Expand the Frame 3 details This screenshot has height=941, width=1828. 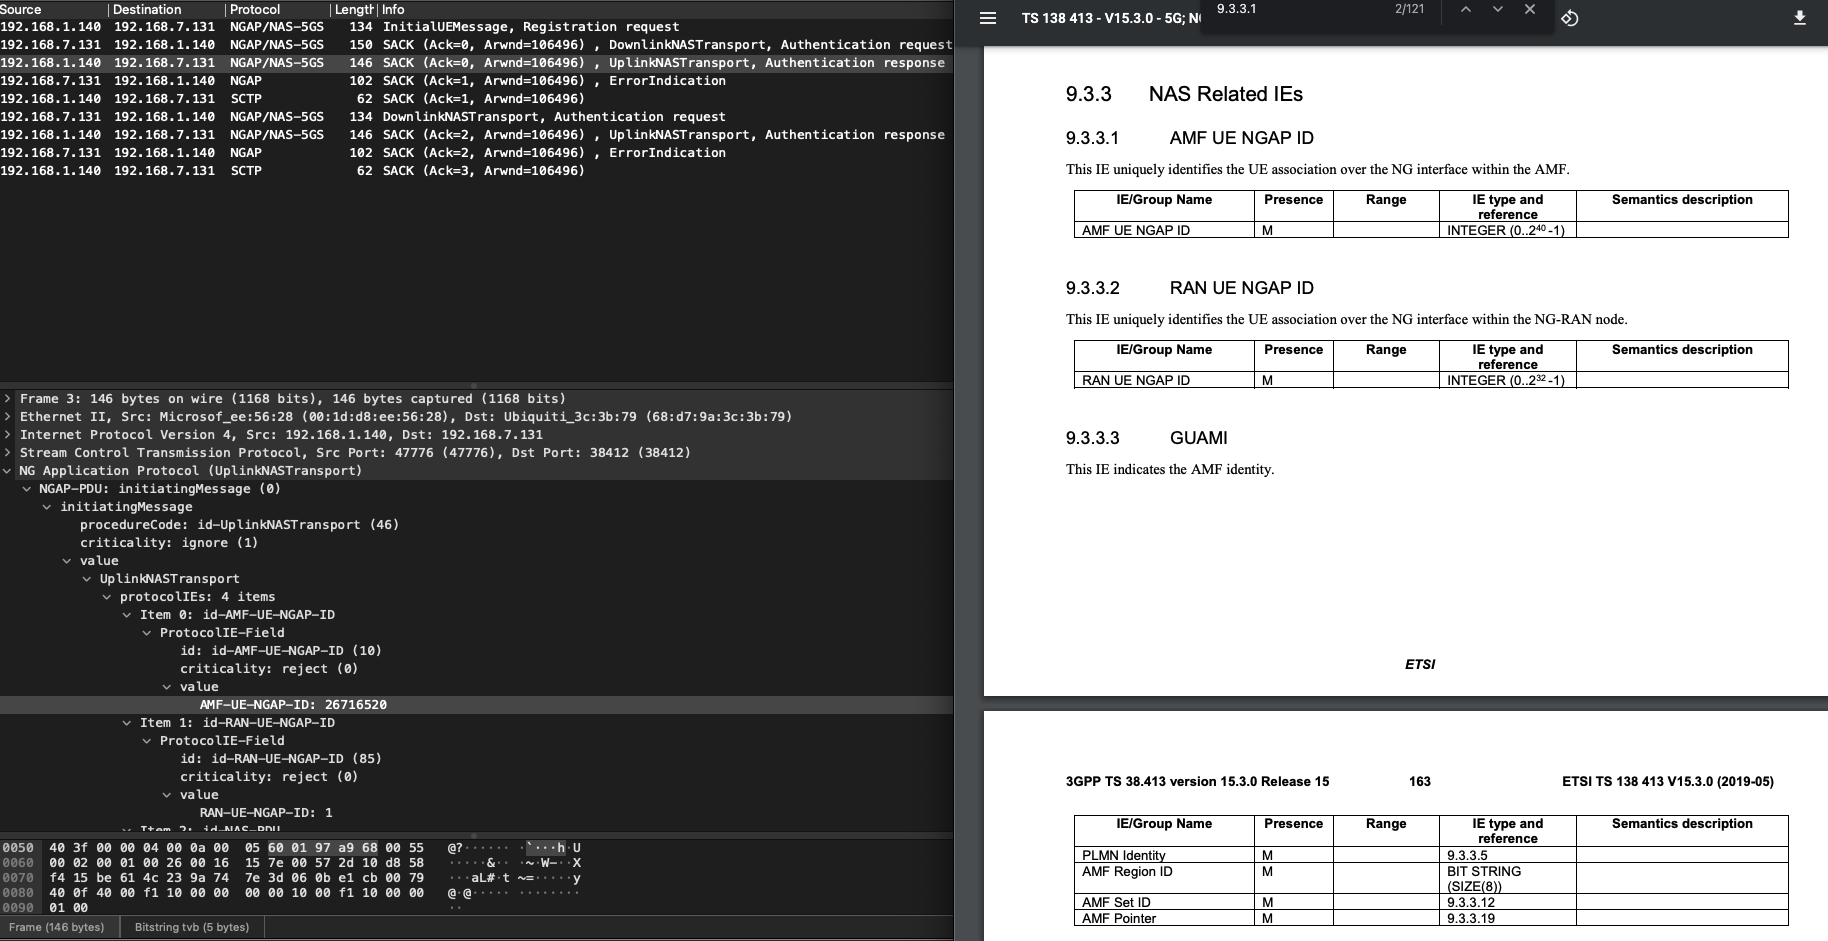tap(7, 398)
